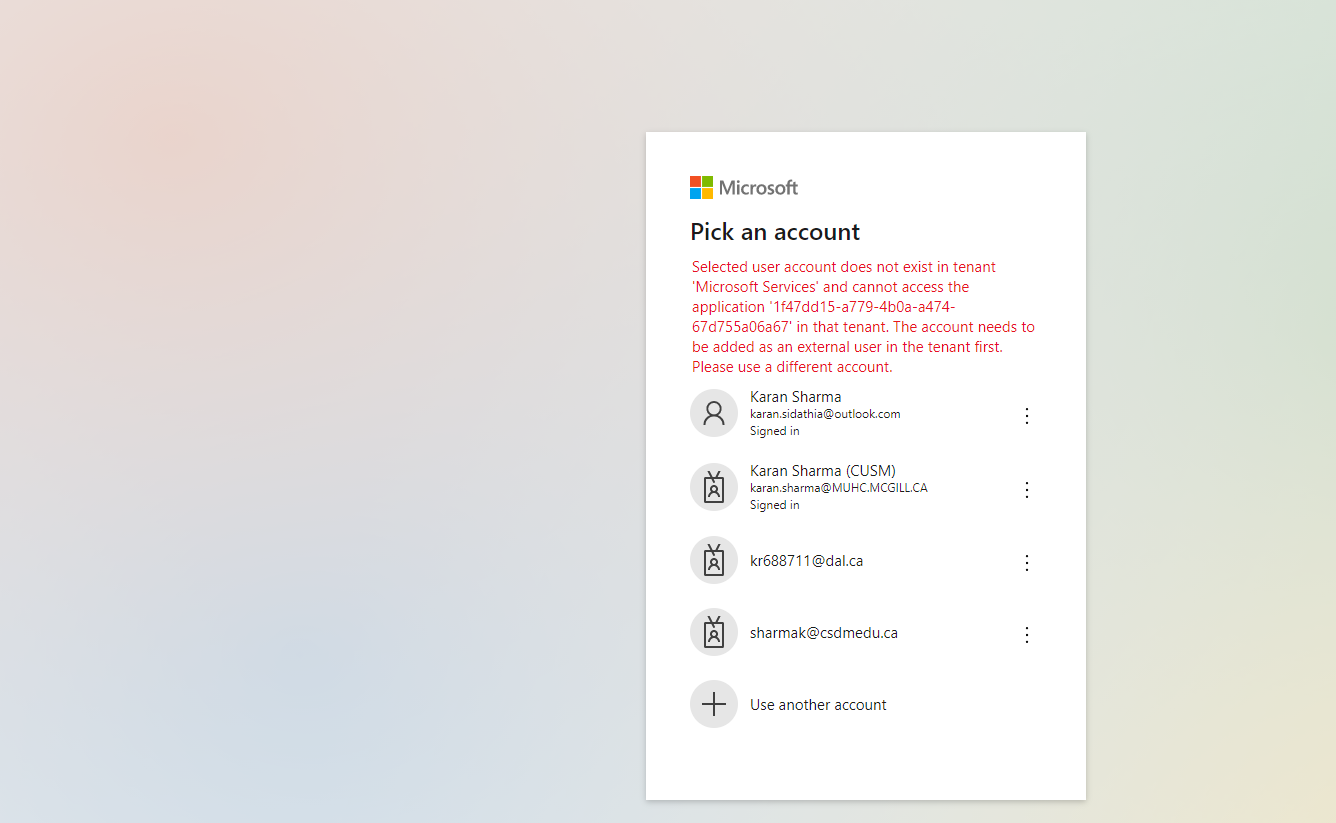Click the badge icon for kr688711@dal.ca
Image resolution: width=1336 pixels, height=823 pixels.
714,560
